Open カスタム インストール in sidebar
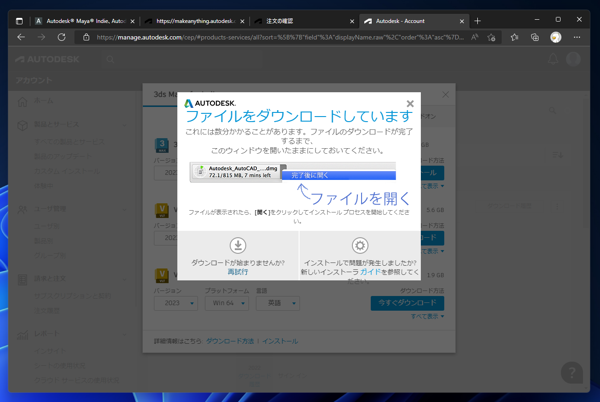Image resolution: width=600 pixels, height=402 pixels. 67,171
